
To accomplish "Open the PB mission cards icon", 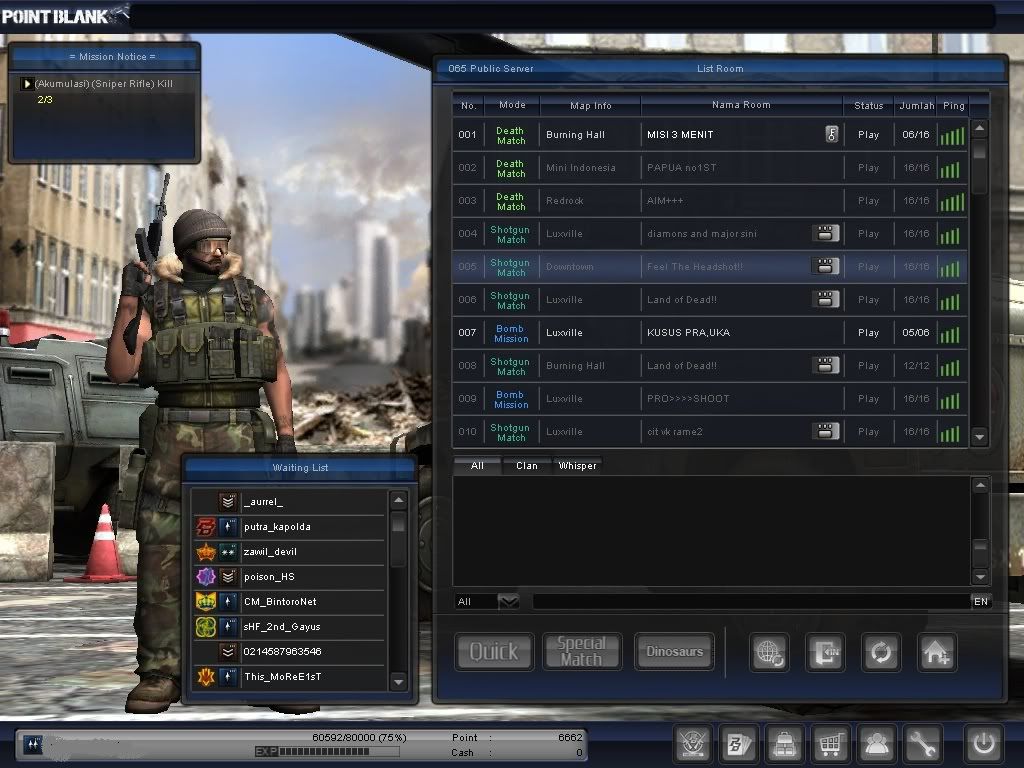I will tap(738, 743).
